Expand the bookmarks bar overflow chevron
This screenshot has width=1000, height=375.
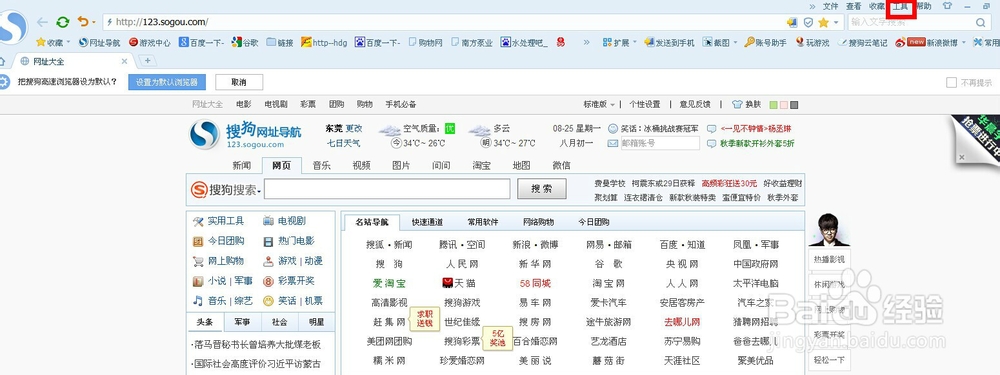(586, 43)
